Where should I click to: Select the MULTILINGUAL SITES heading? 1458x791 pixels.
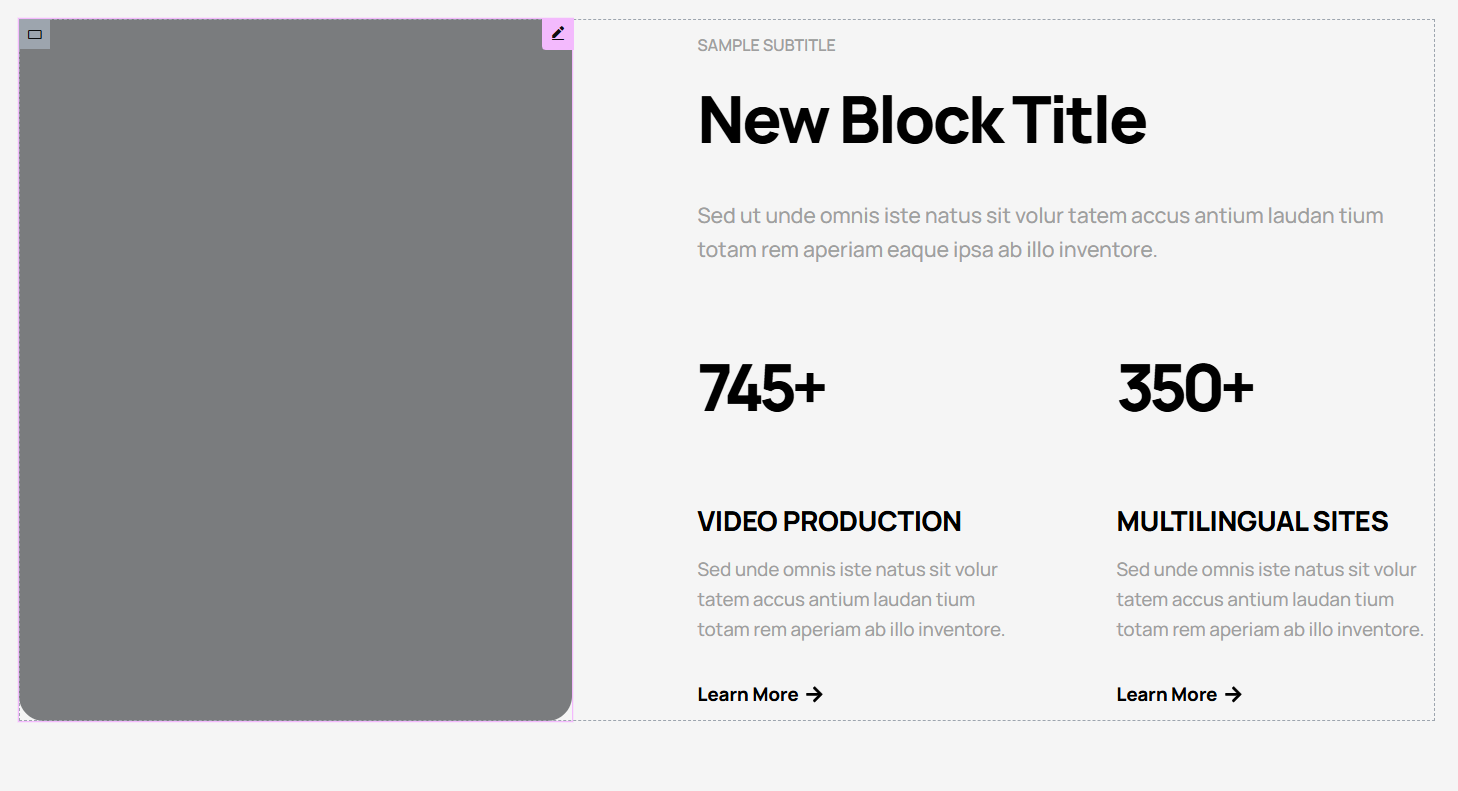point(1252,521)
